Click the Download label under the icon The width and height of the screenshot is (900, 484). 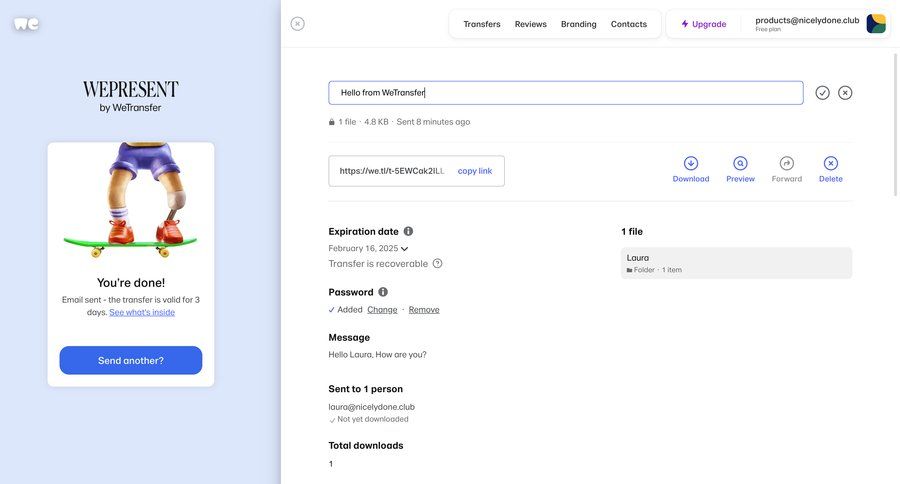(x=691, y=179)
